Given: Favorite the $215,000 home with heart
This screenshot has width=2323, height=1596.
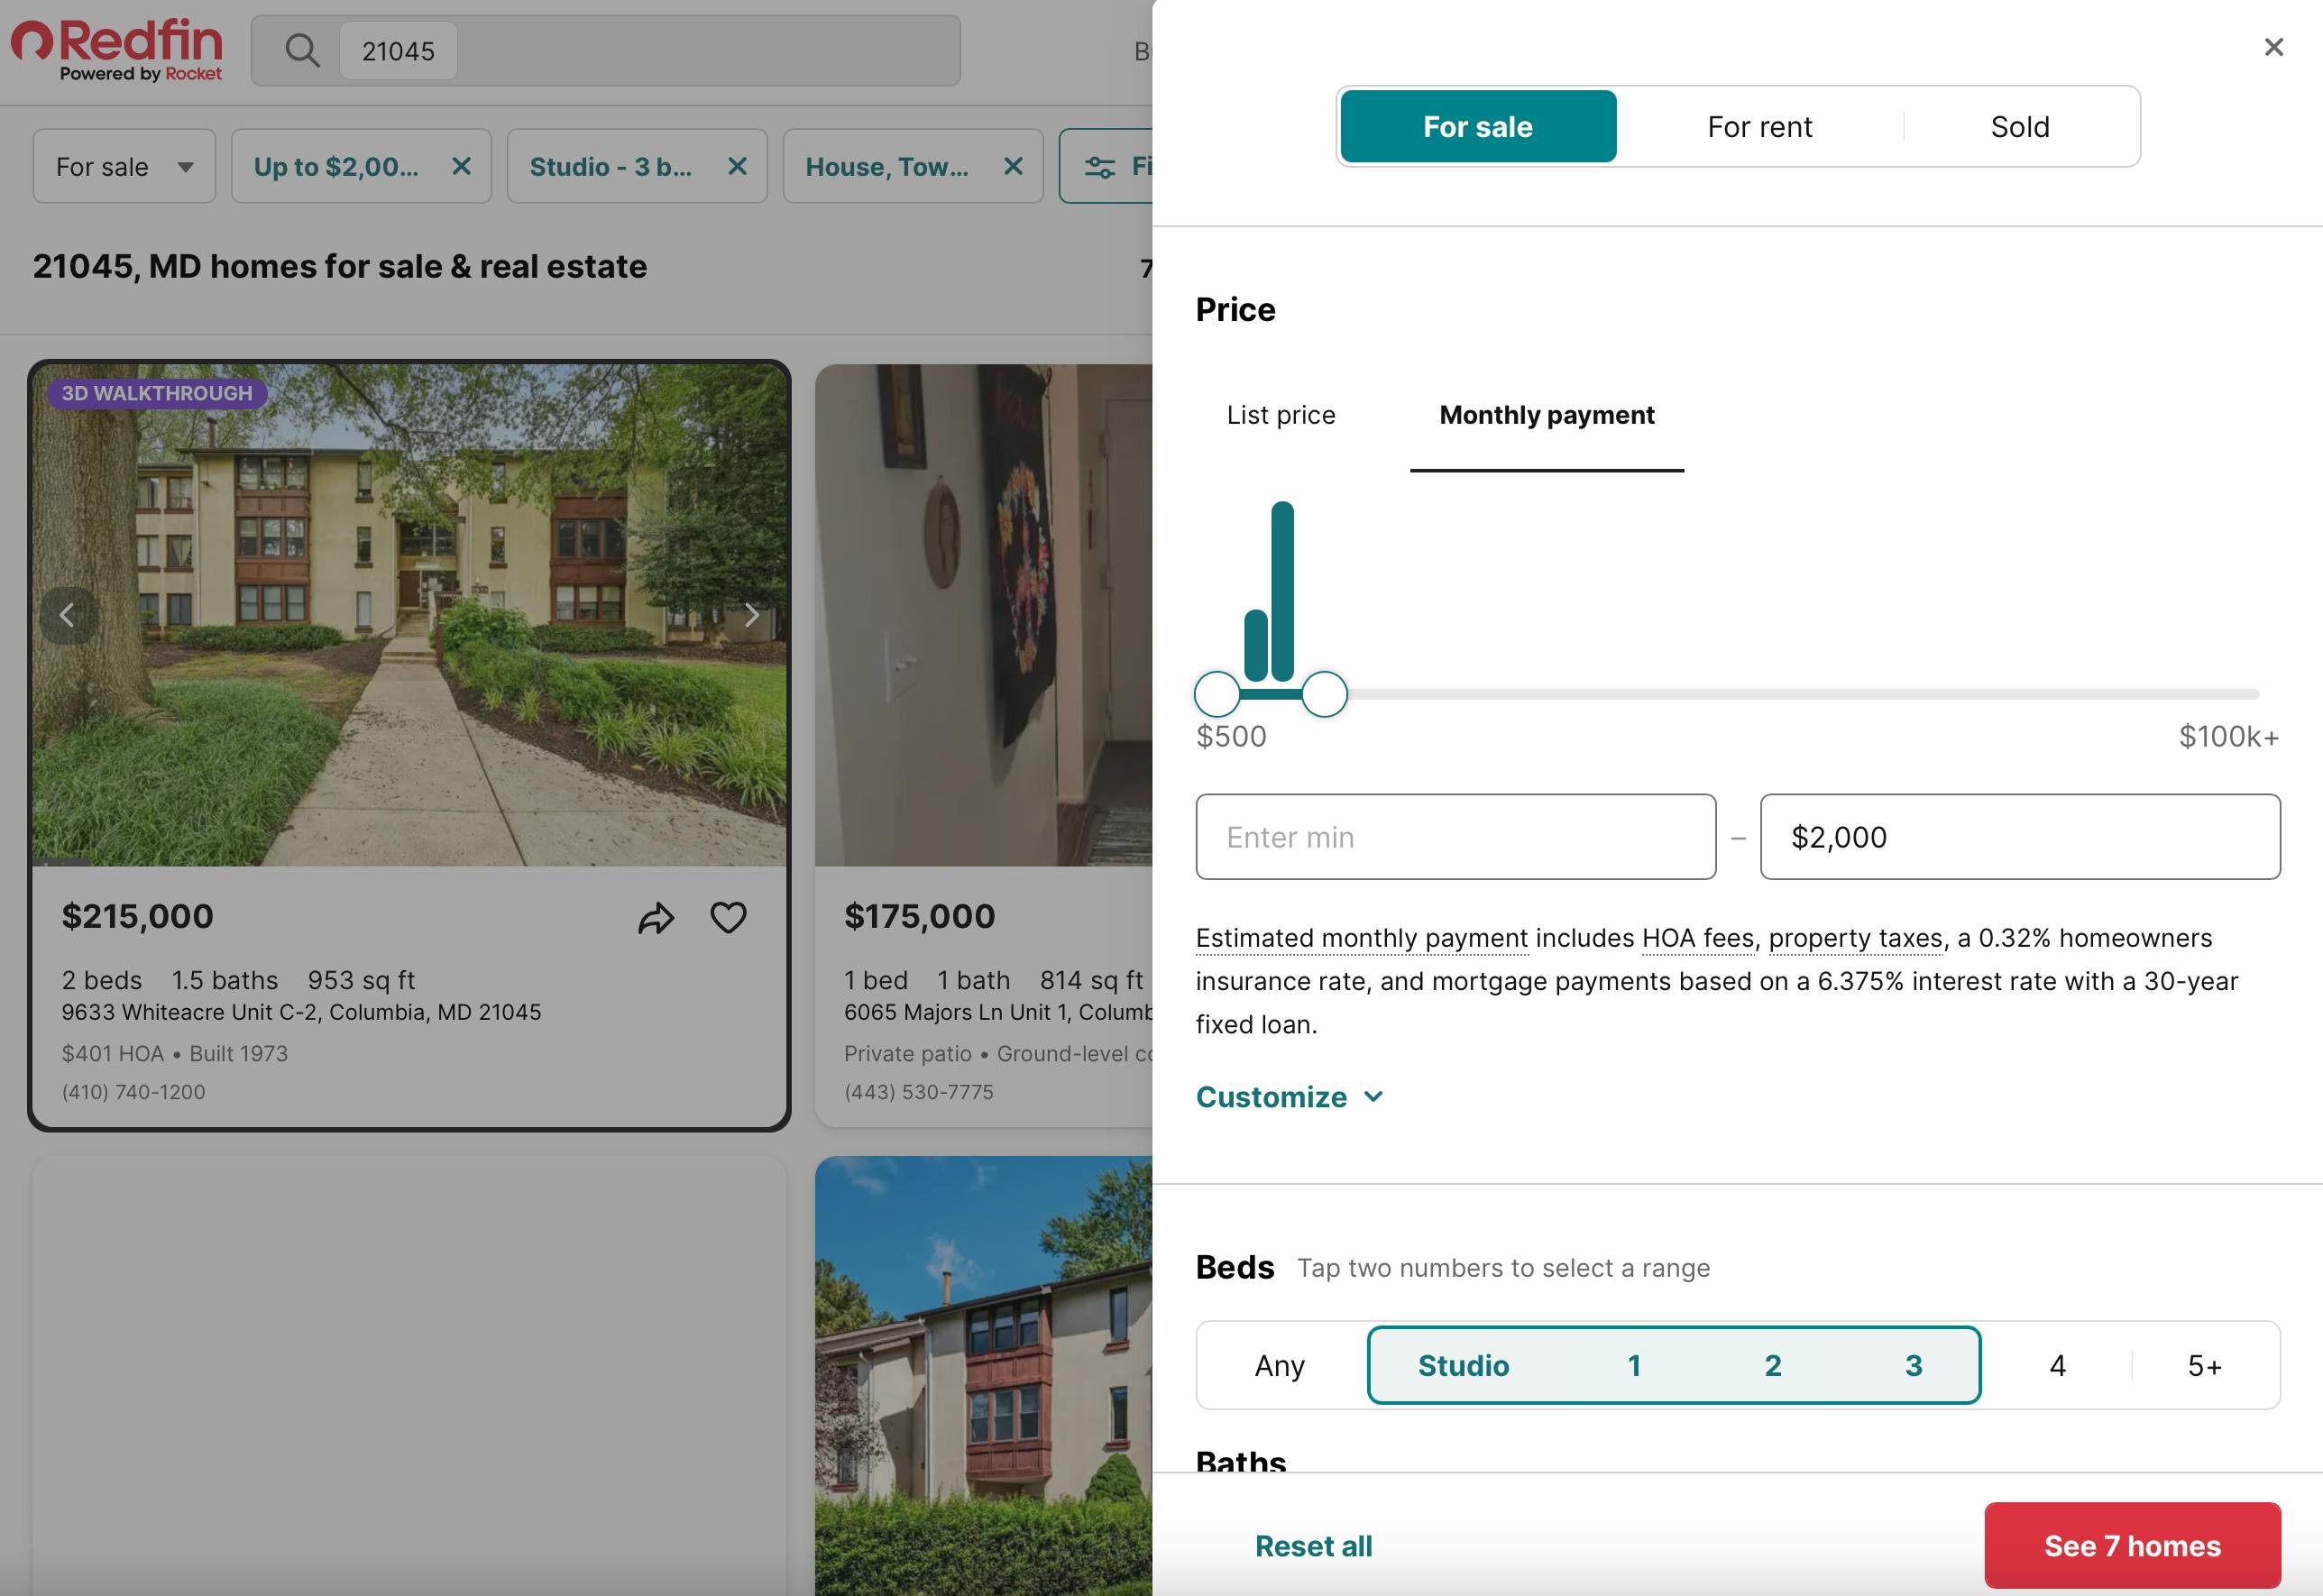Looking at the screenshot, I should pyautogui.click(x=728, y=918).
